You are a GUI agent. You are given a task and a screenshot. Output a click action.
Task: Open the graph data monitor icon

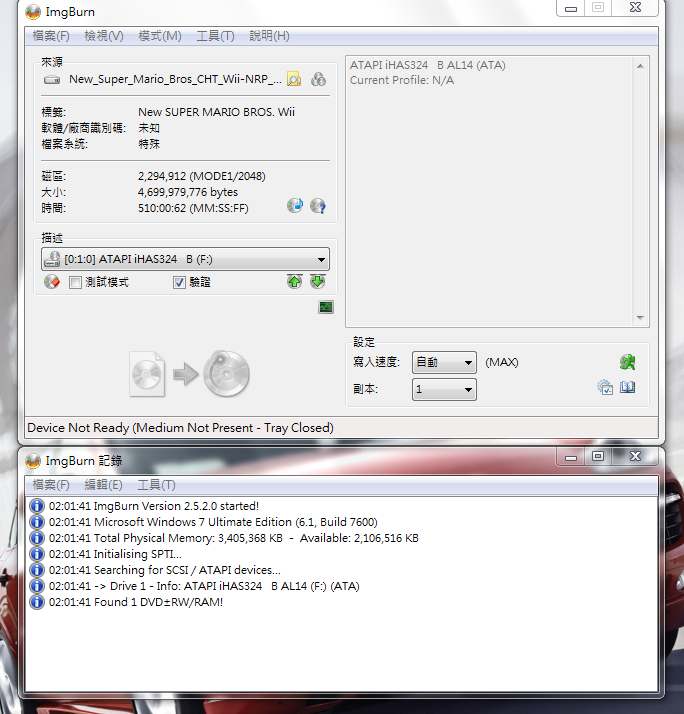click(x=326, y=307)
